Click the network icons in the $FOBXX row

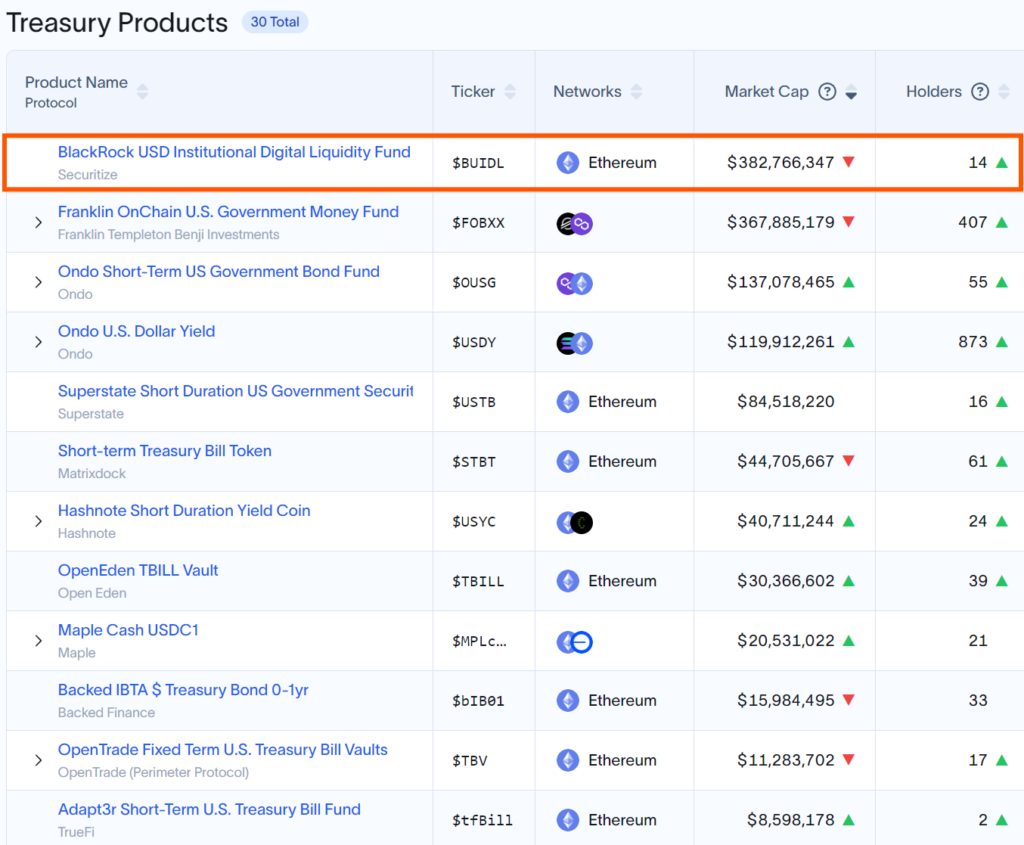[x=575, y=223]
